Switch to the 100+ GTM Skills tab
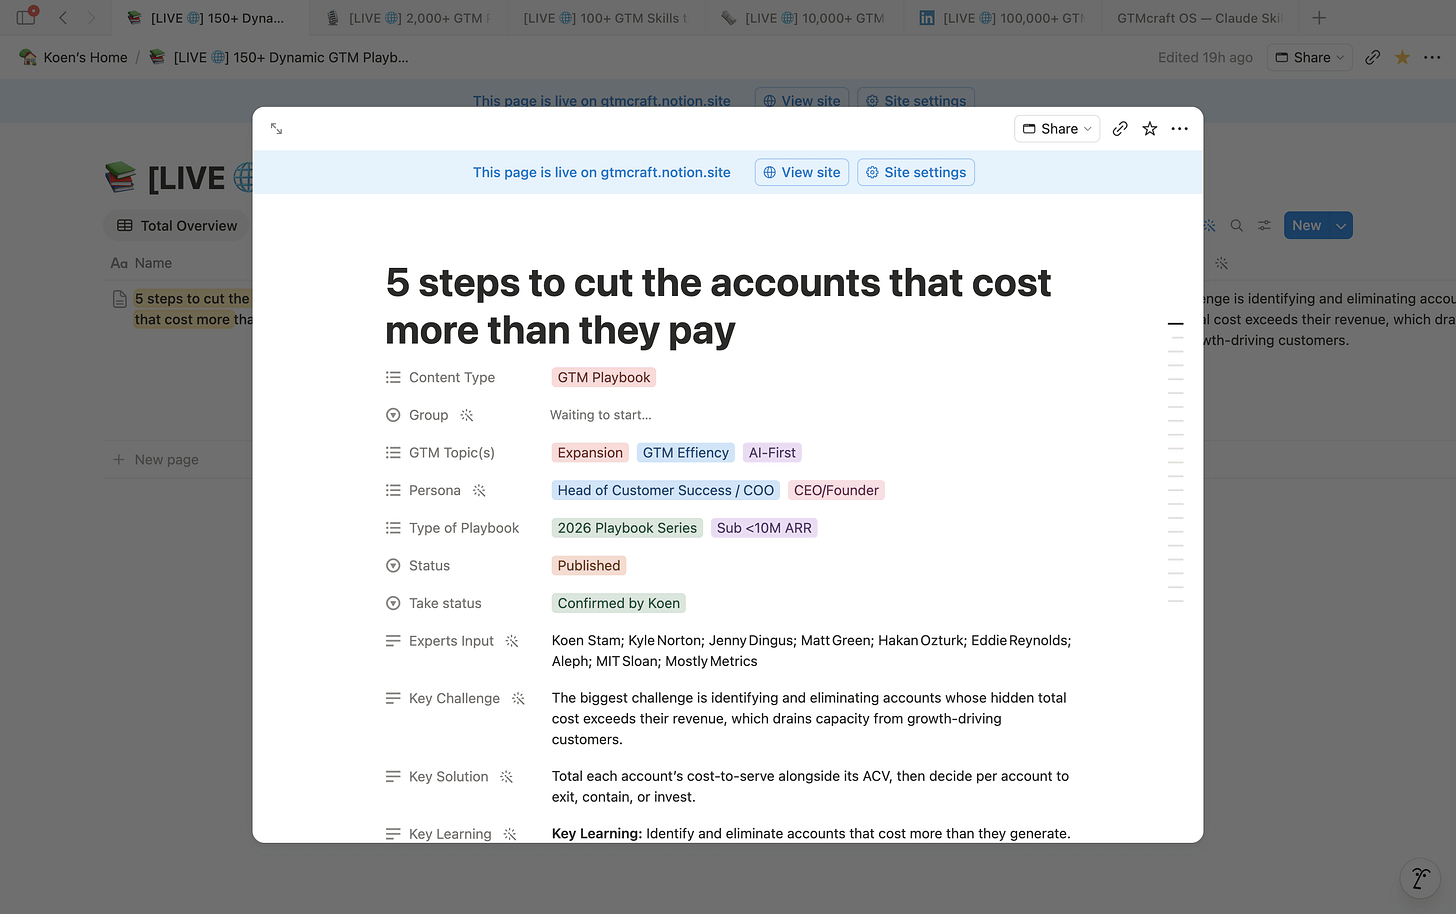1456x914 pixels. [604, 18]
